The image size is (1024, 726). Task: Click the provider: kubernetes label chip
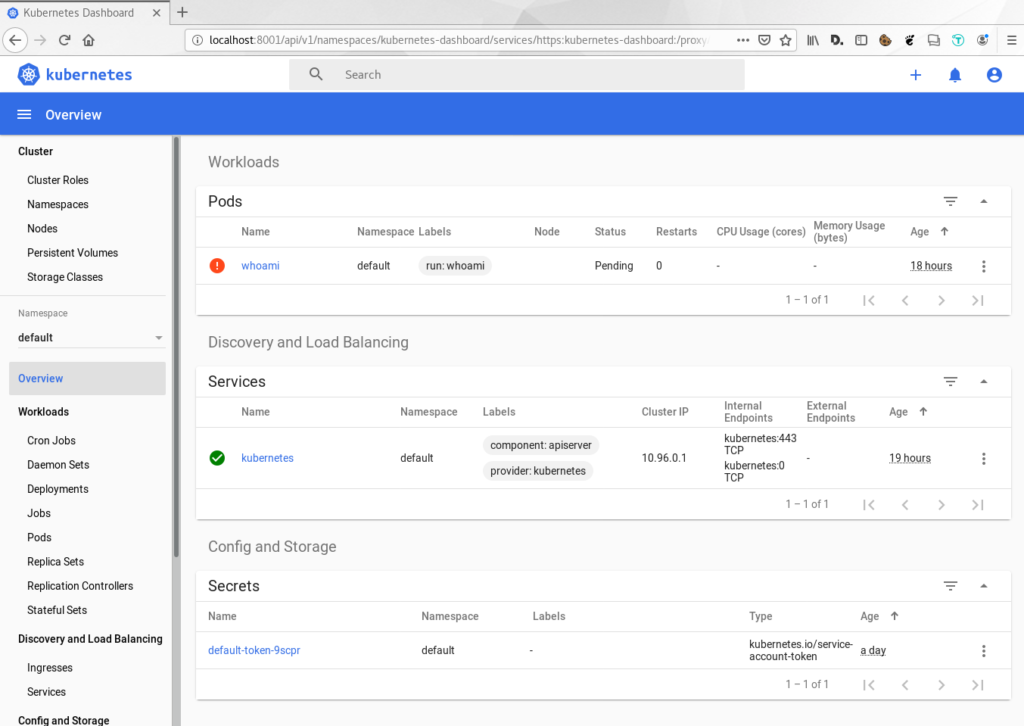click(538, 471)
